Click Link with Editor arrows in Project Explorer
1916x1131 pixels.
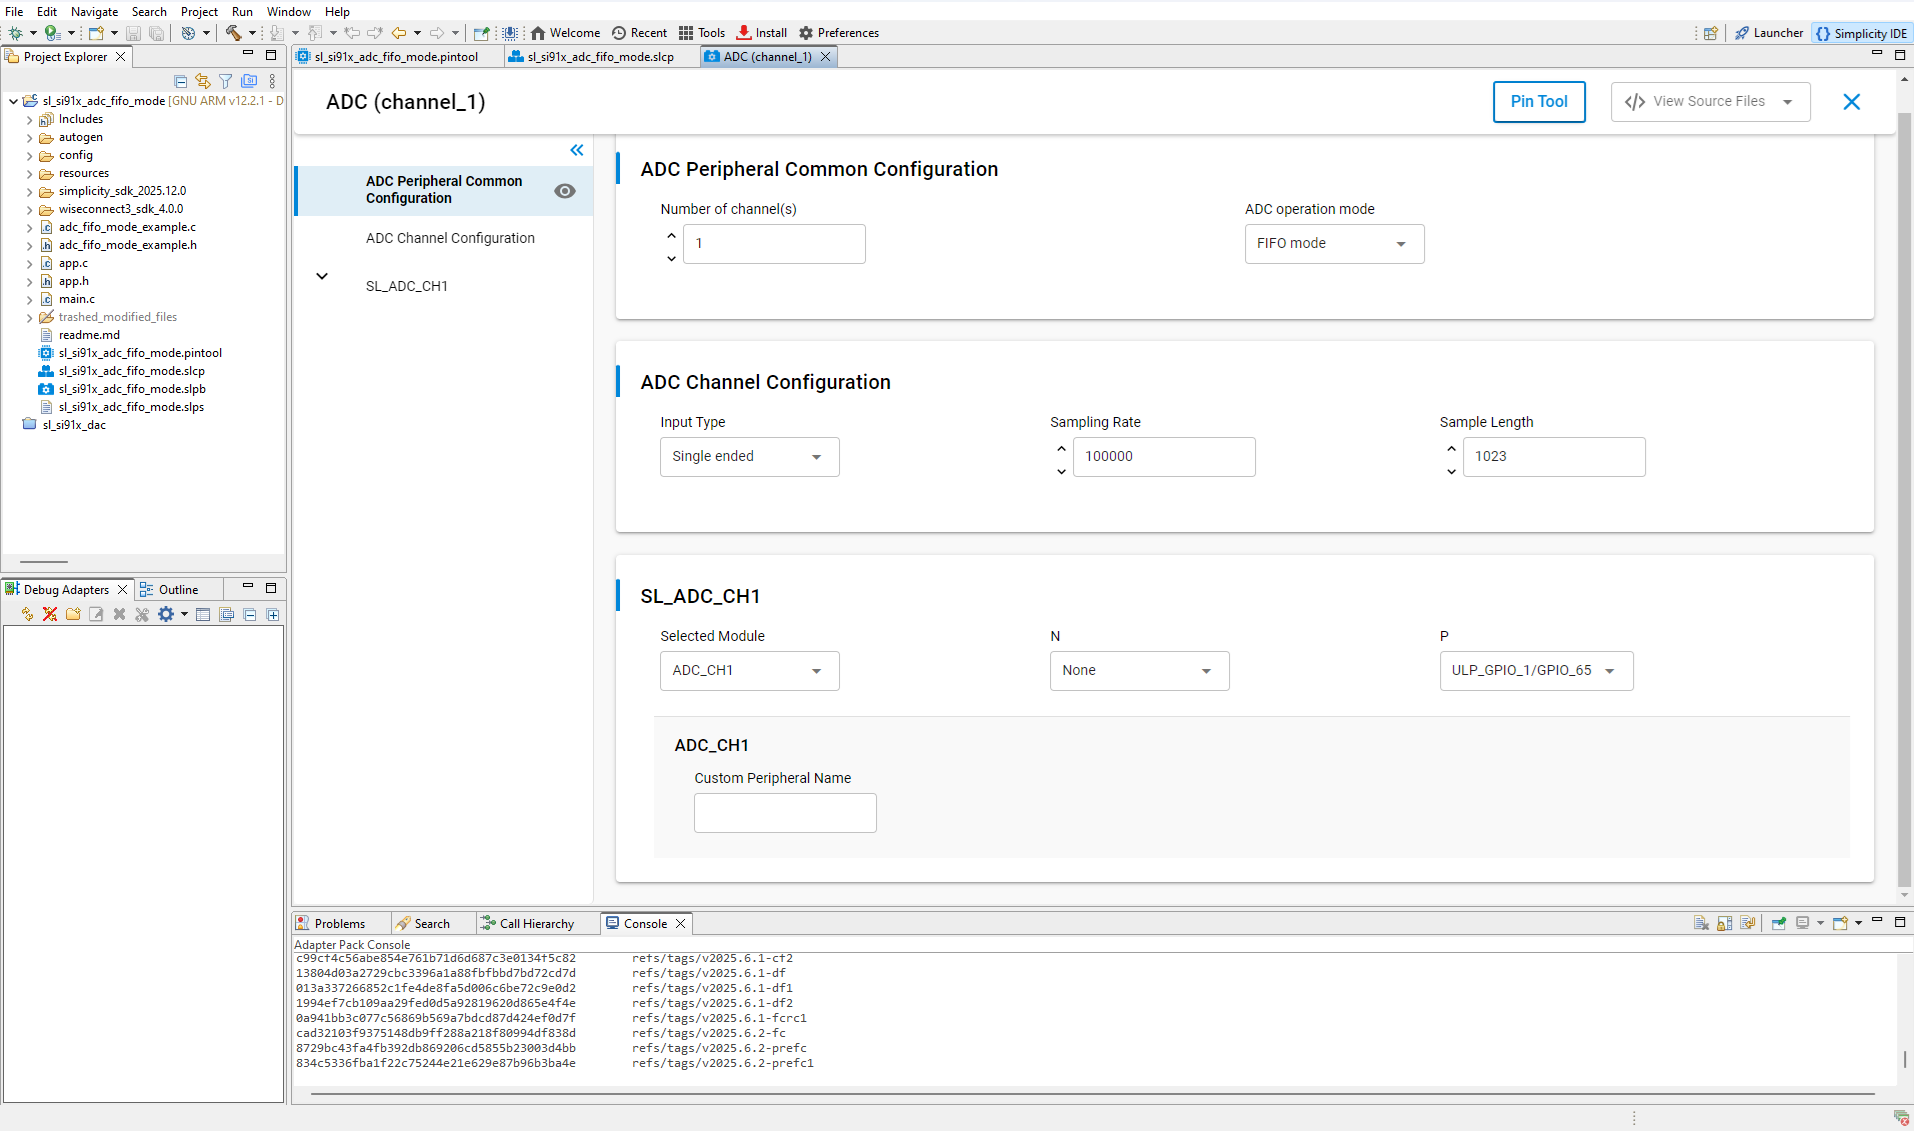point(203,81)
